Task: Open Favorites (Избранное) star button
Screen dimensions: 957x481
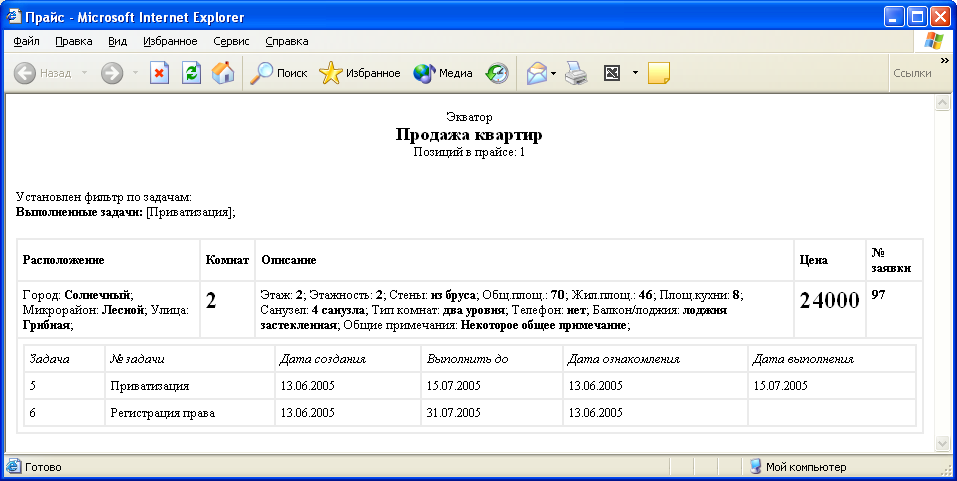Action: 359,73
